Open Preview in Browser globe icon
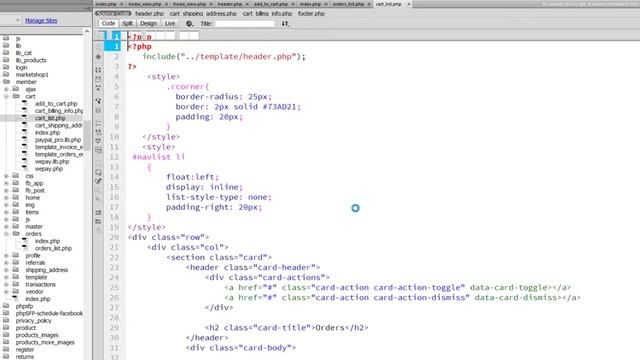Viewport: 640px width, 360px height. pyautogui.click(x=189, y=24)
